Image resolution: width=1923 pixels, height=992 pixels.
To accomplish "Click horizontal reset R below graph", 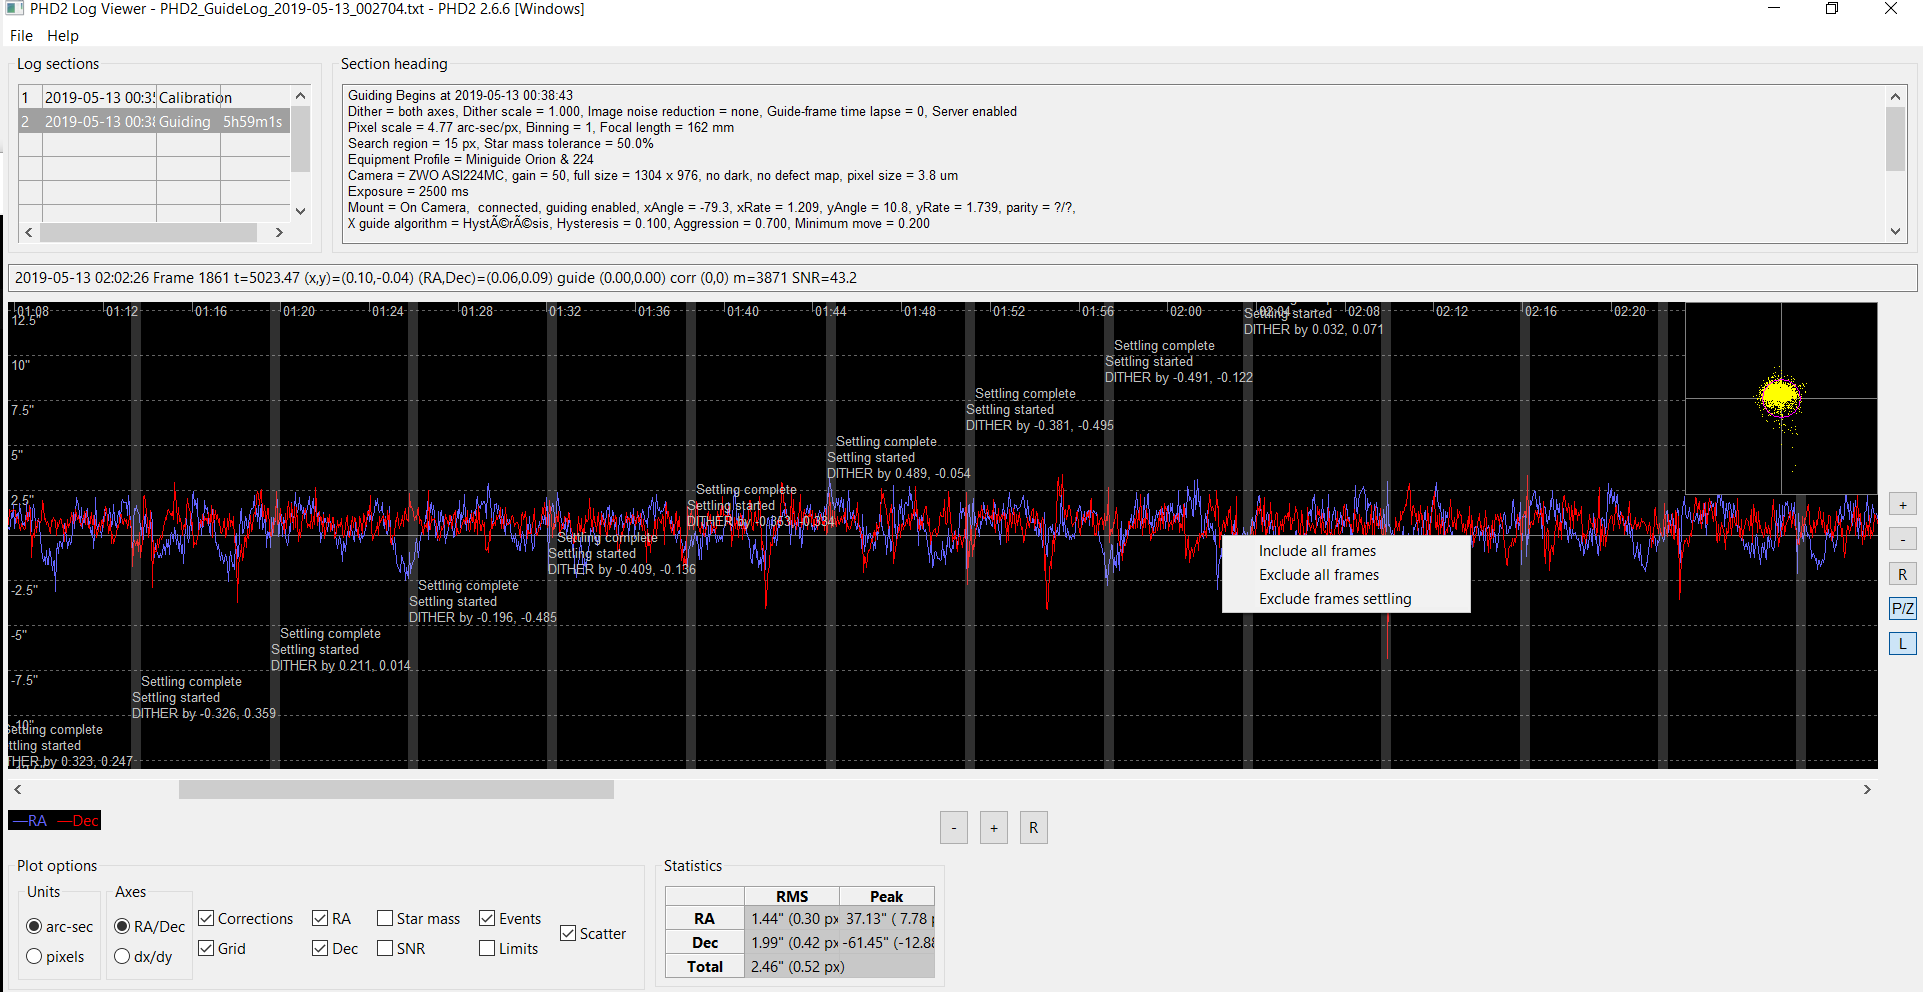I will [x=1034, y=828].
